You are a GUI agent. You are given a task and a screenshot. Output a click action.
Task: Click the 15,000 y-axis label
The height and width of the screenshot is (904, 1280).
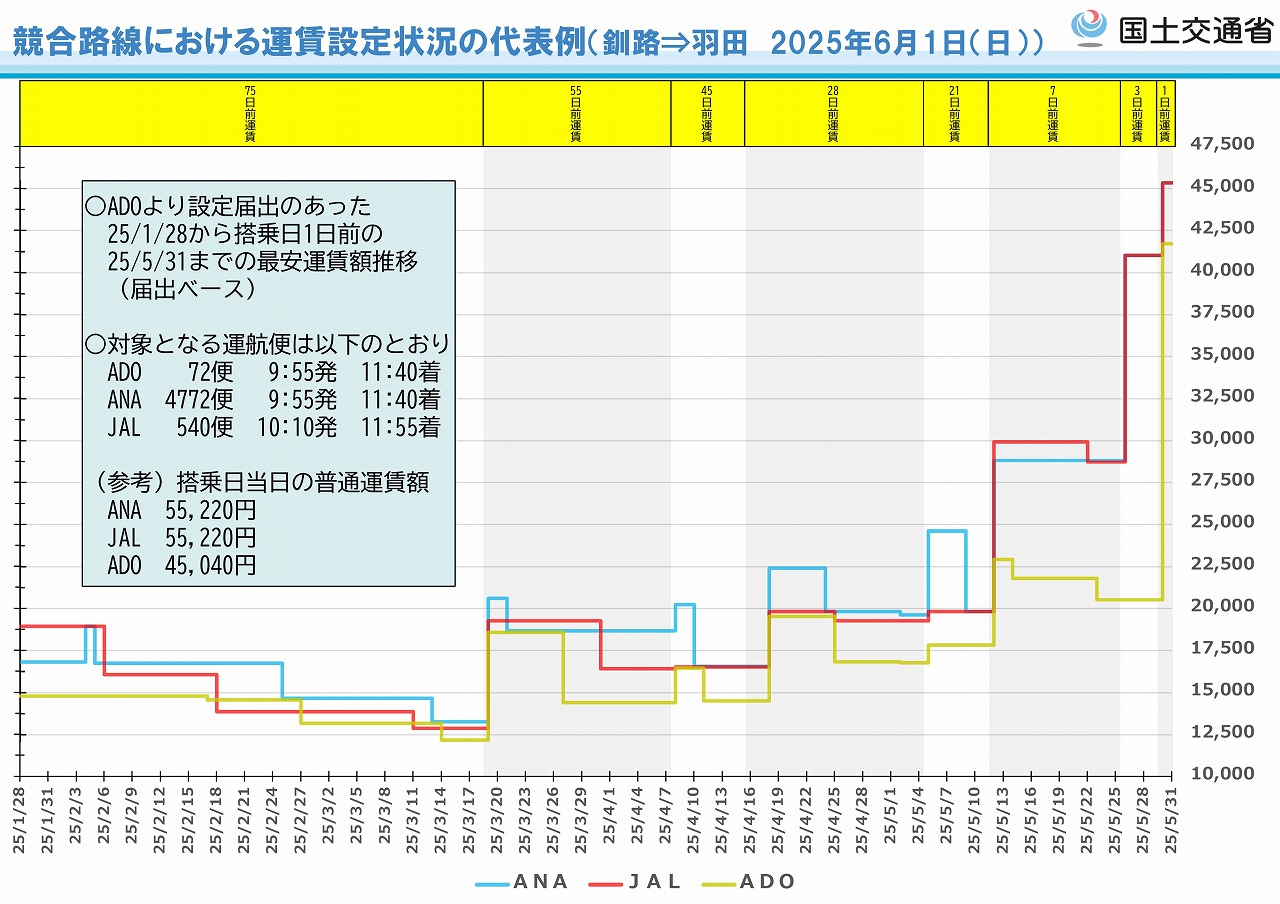(1222, 690)
